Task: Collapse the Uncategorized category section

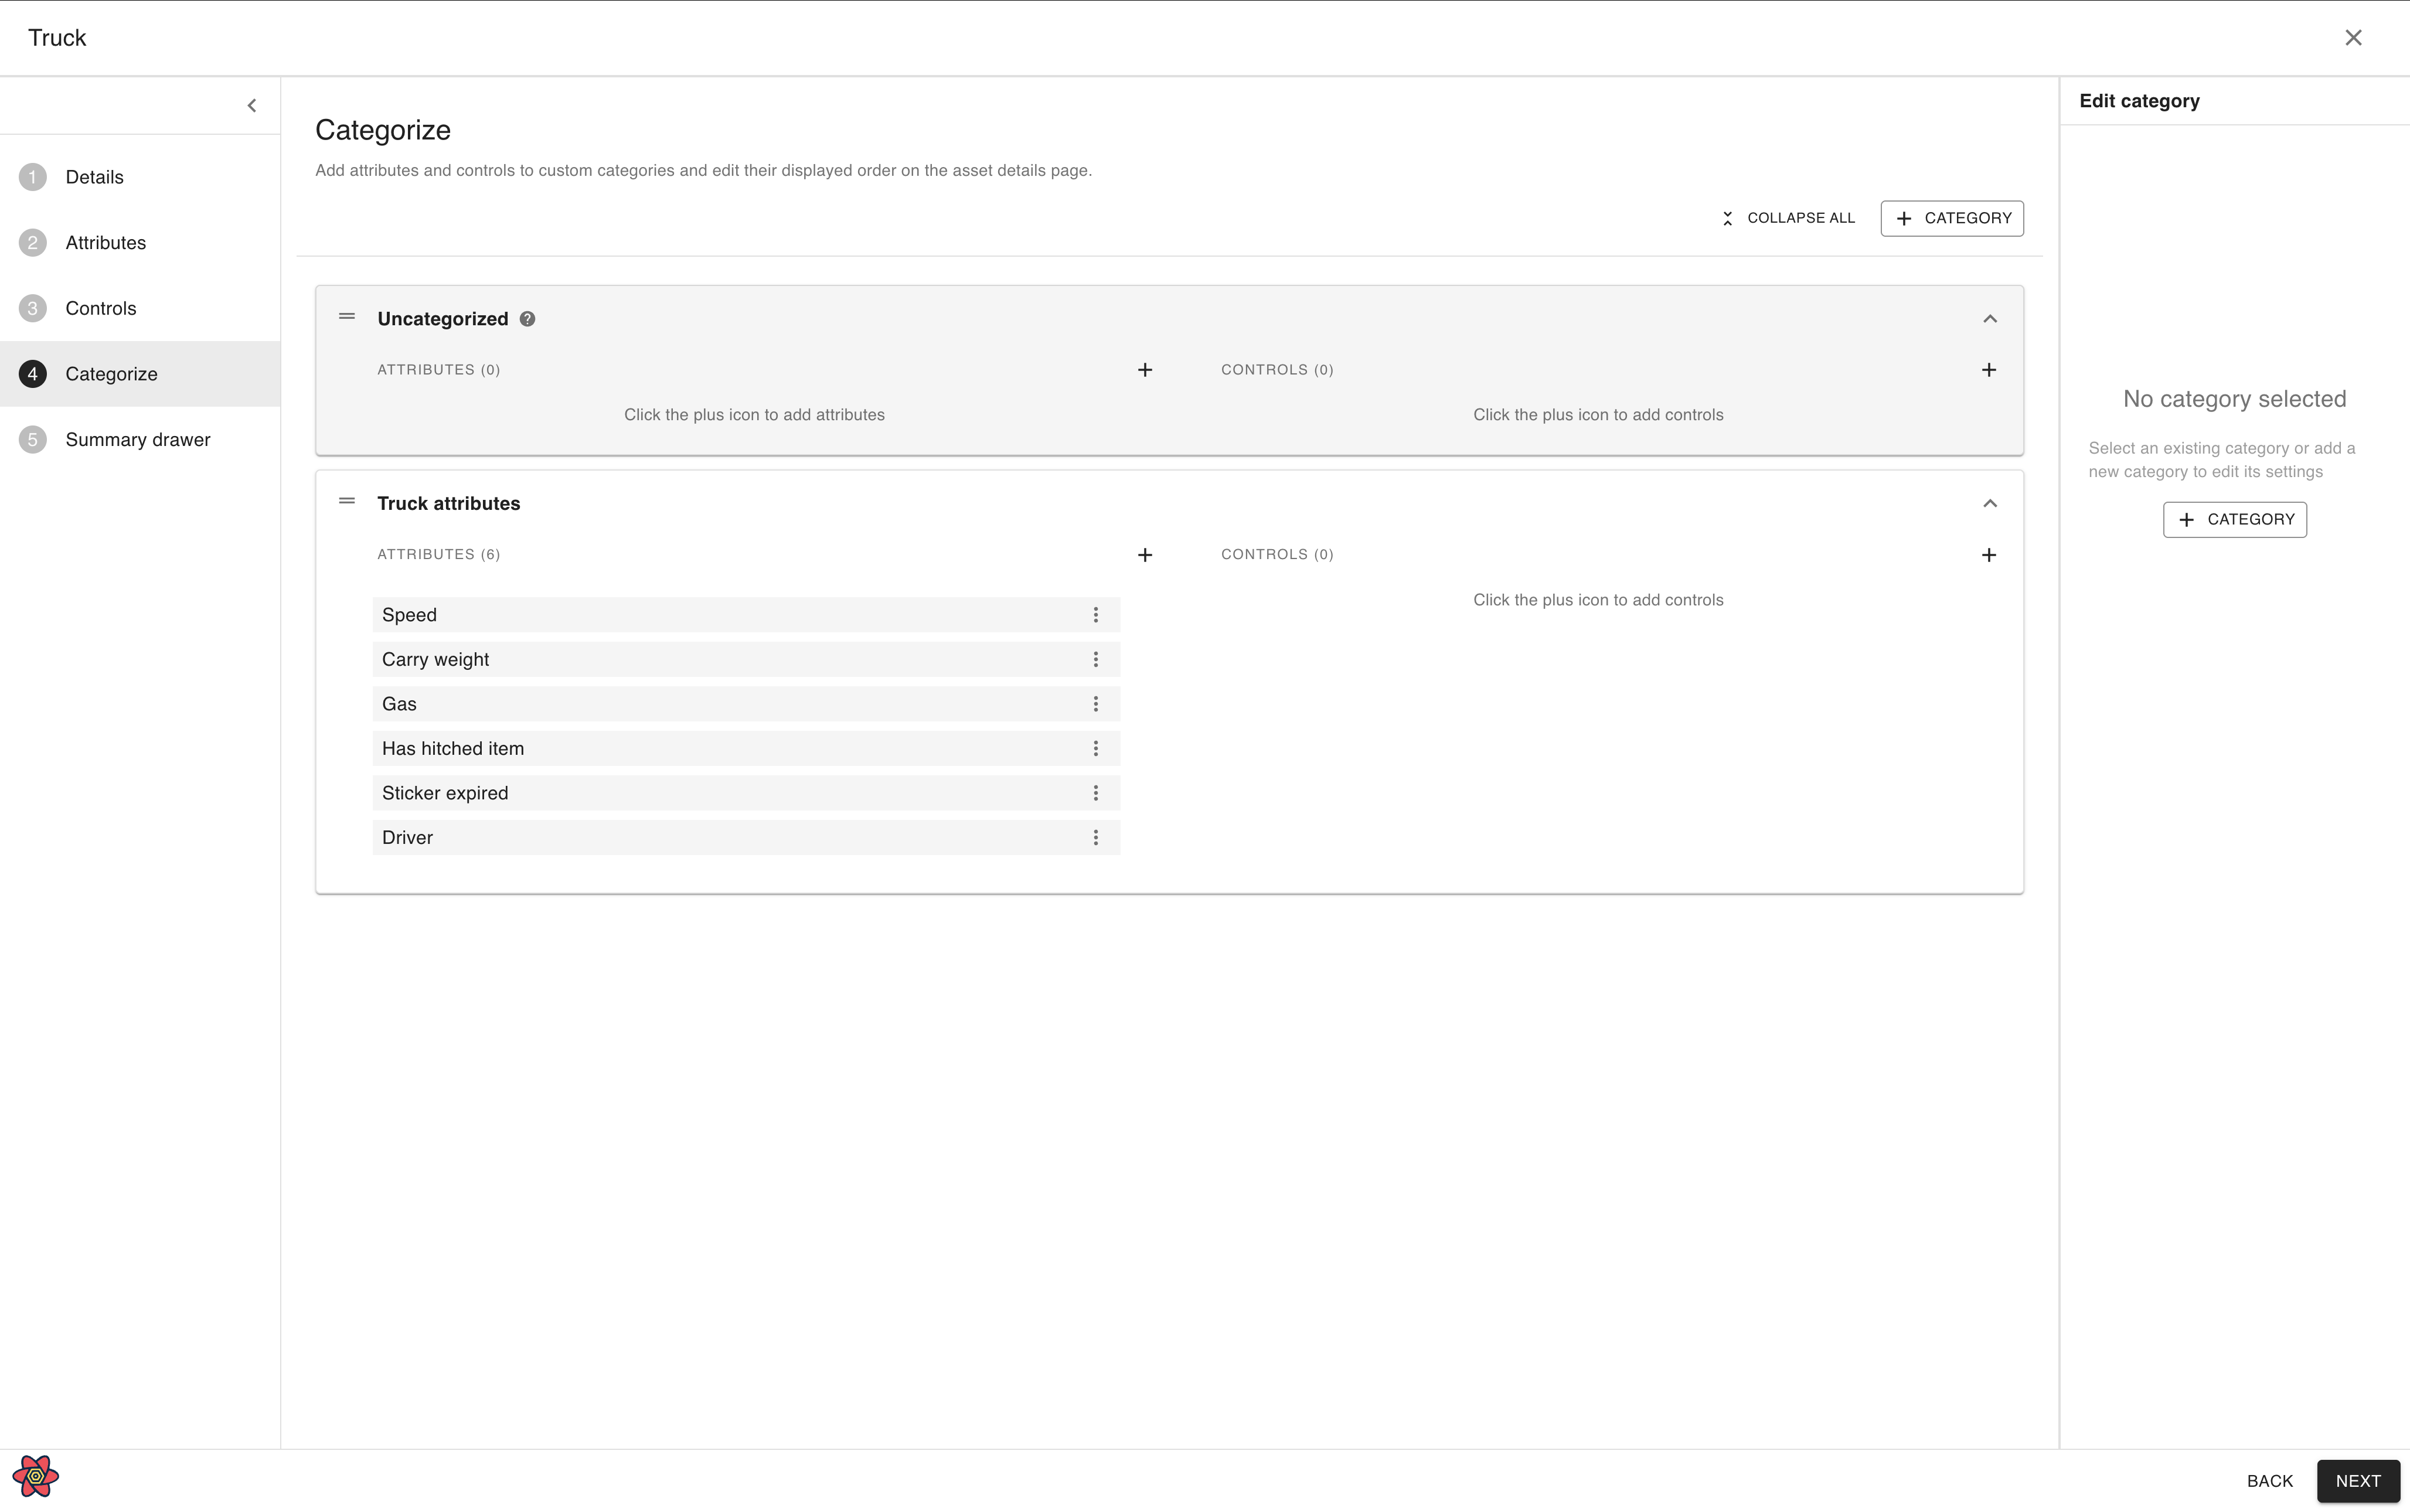Action: tap(1989, 319)
